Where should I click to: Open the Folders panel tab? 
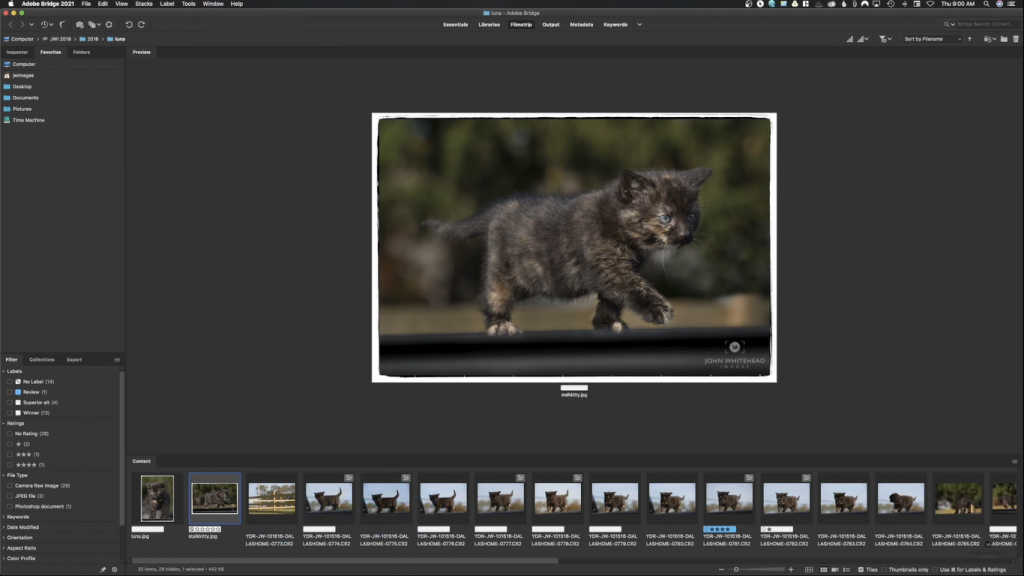(x=81, y=52)
